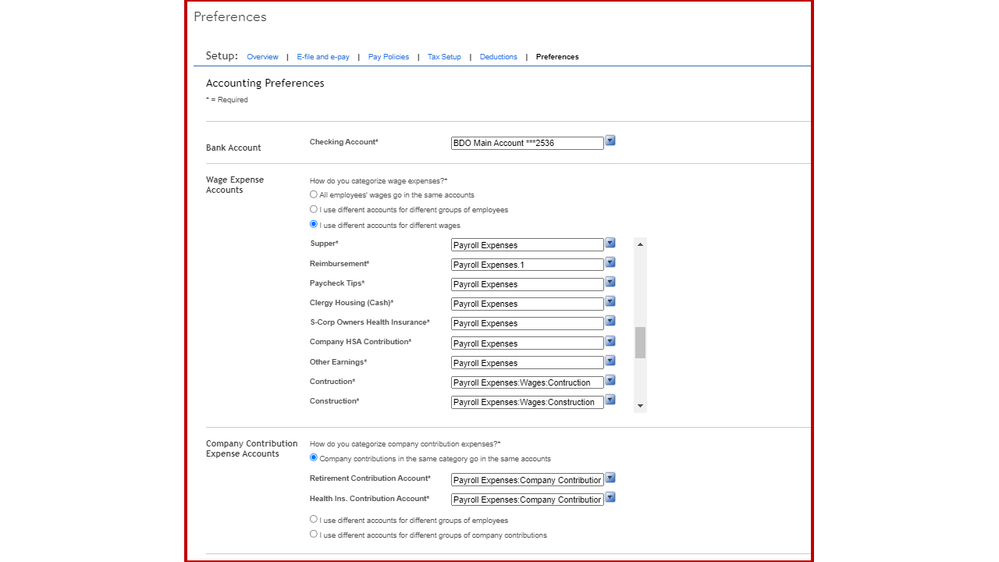The width and height of the screenshot is (999, 562).
Task: Click the wage accounts list scrollbar thumb
Action: 640,343
